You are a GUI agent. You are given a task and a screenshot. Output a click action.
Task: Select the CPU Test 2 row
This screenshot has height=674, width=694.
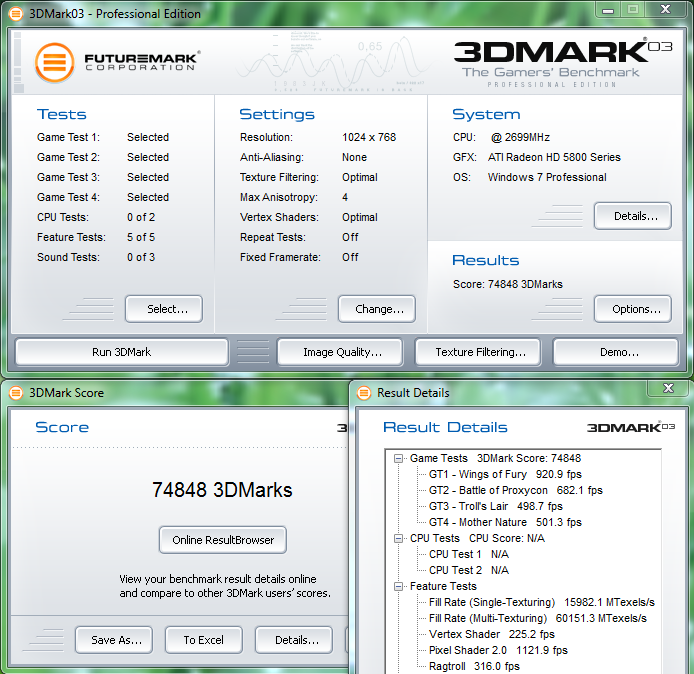tap(469, 570)
